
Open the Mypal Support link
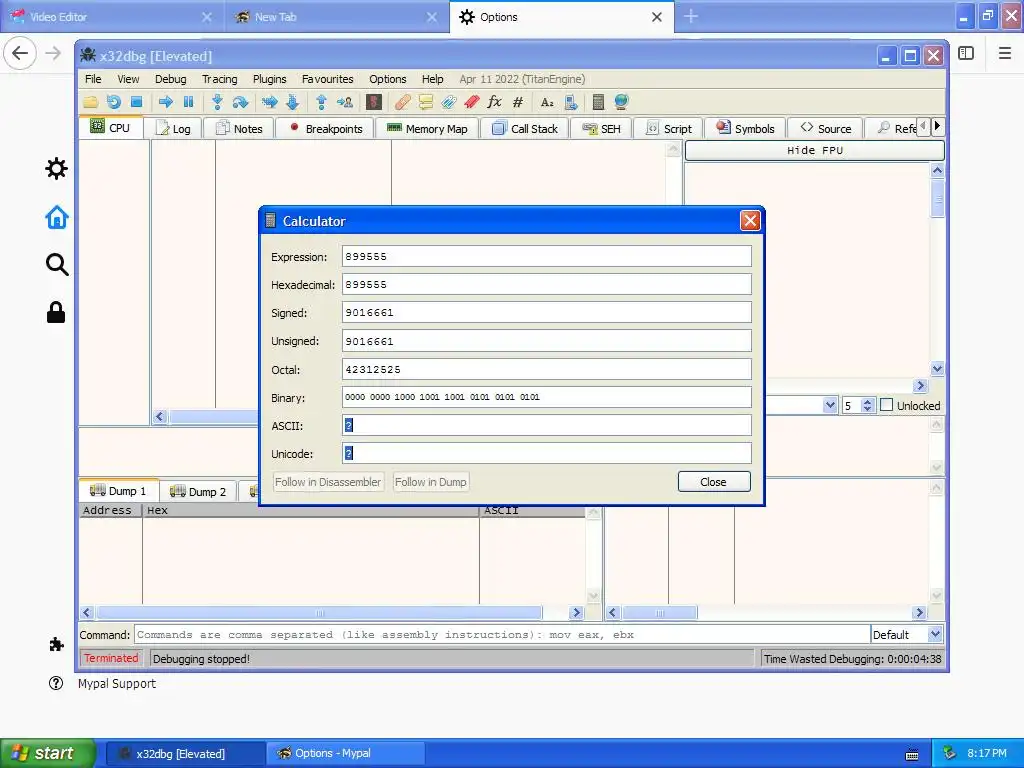(x=117, y=684)
